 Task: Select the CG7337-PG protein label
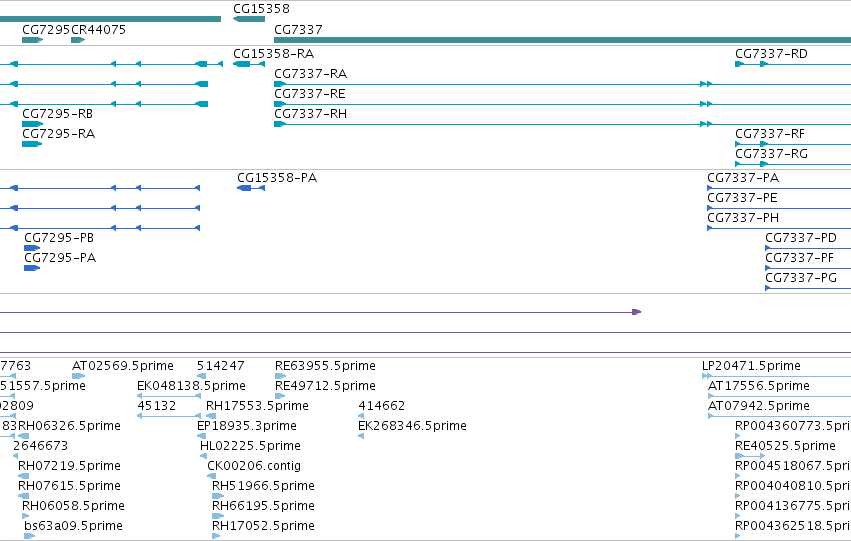point(801,278)
